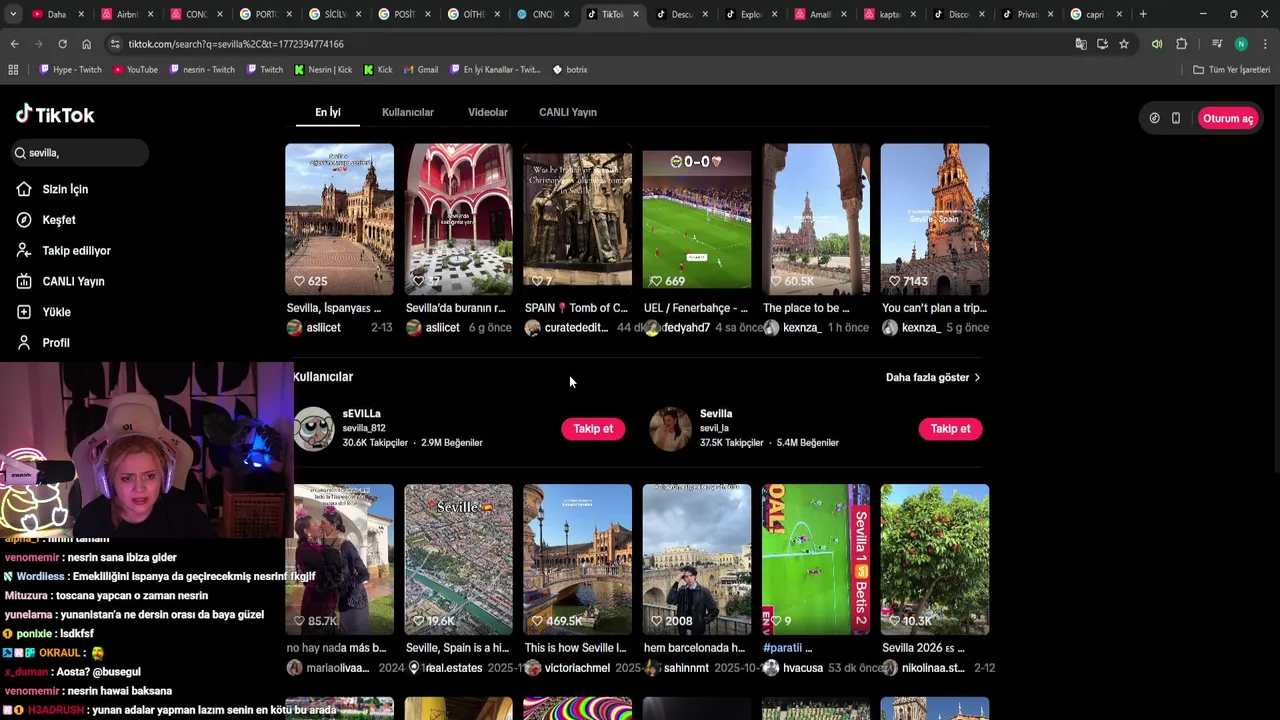1280x720 pixels.
Task: Open video thumbnail with 60.5K likes
Action: tap(816, 219)
